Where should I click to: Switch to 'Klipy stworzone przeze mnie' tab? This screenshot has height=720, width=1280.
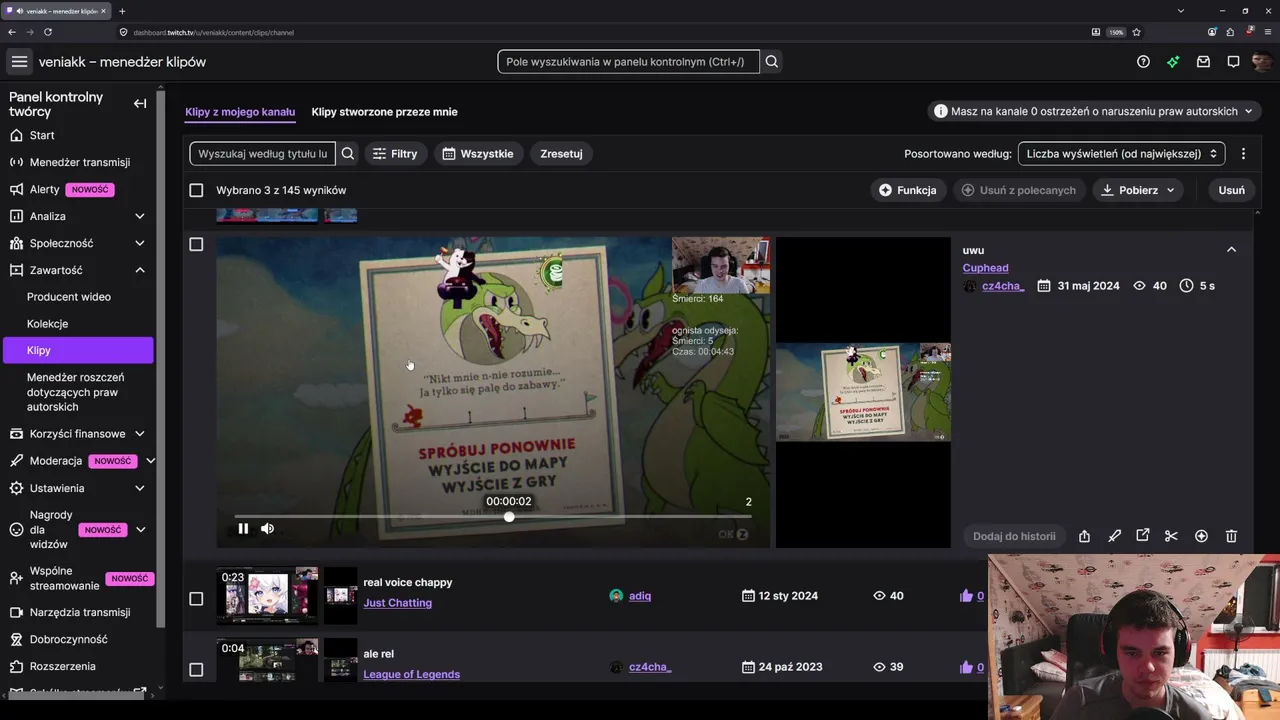tap(384, 112)
